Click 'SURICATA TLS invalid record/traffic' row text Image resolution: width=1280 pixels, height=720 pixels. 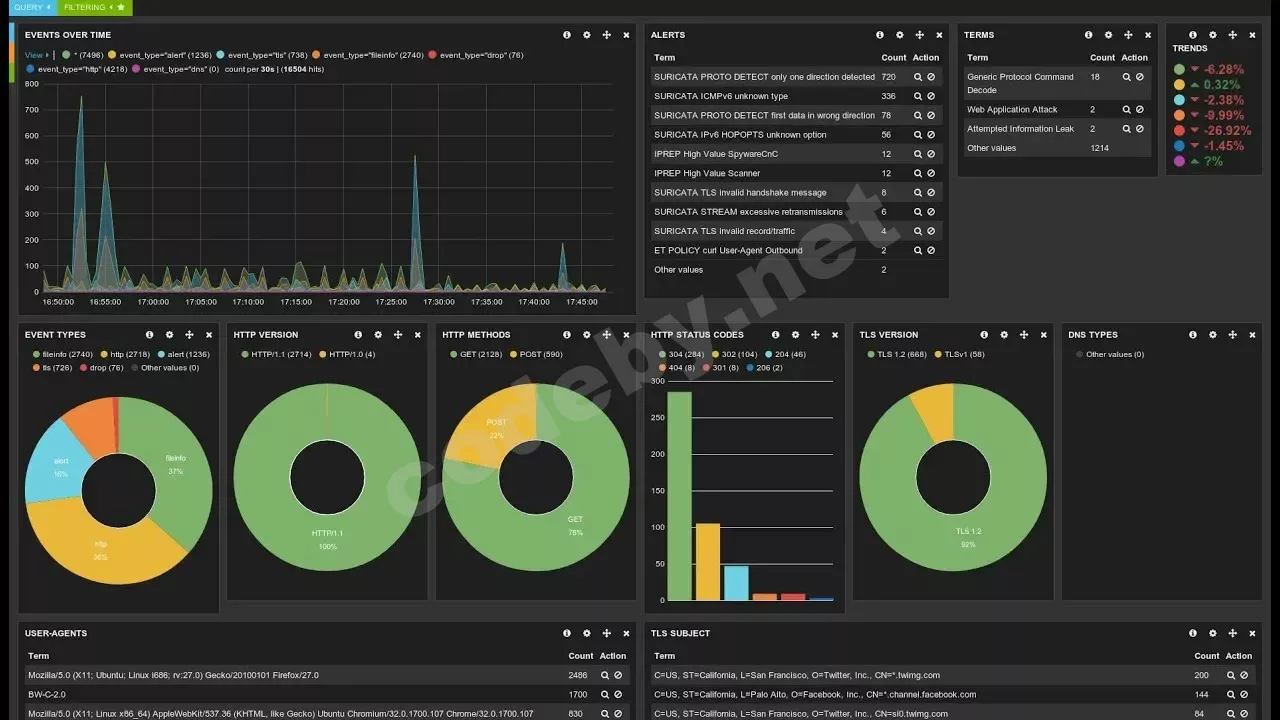[725, 231]
